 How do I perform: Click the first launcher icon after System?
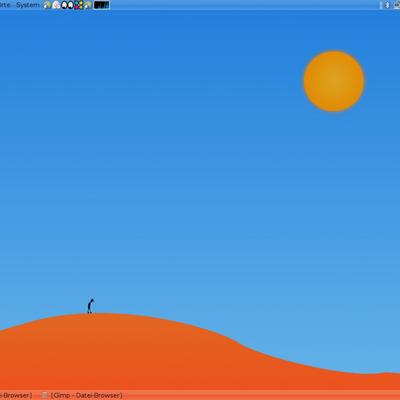click(47, 5)
